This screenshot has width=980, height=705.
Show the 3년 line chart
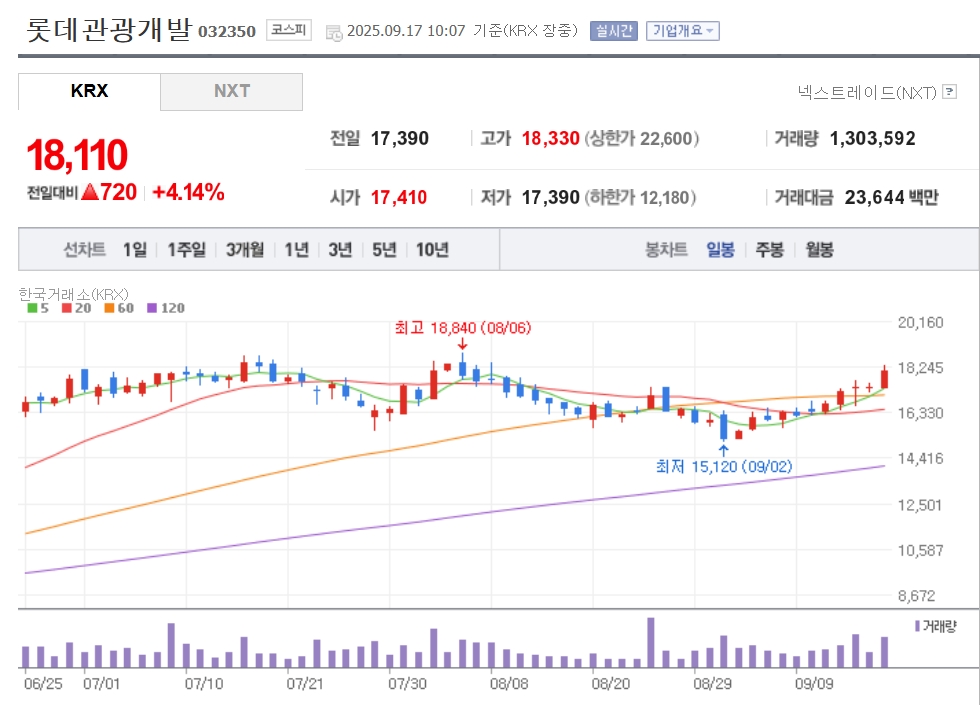pos(341,250)
